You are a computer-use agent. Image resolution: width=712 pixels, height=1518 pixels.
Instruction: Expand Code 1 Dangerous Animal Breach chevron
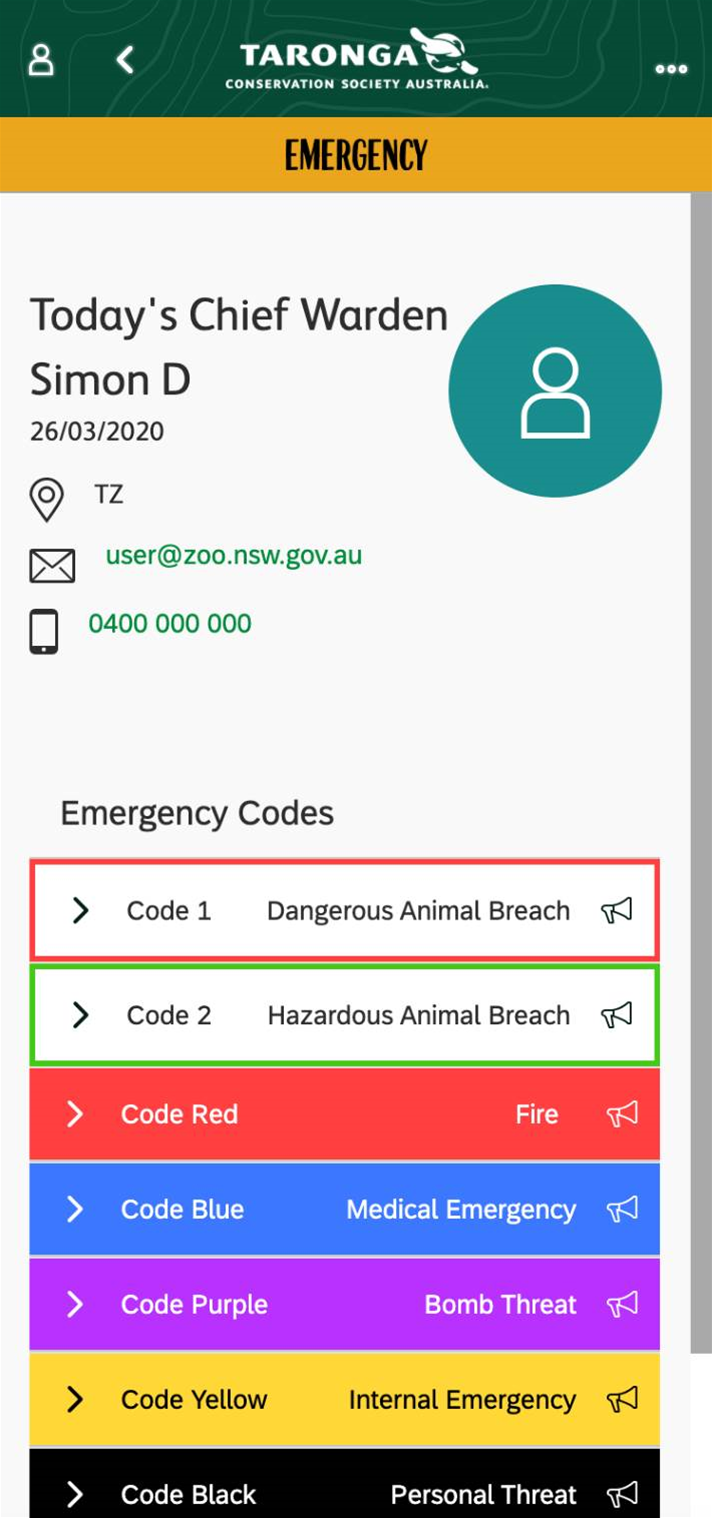[81, 910]
